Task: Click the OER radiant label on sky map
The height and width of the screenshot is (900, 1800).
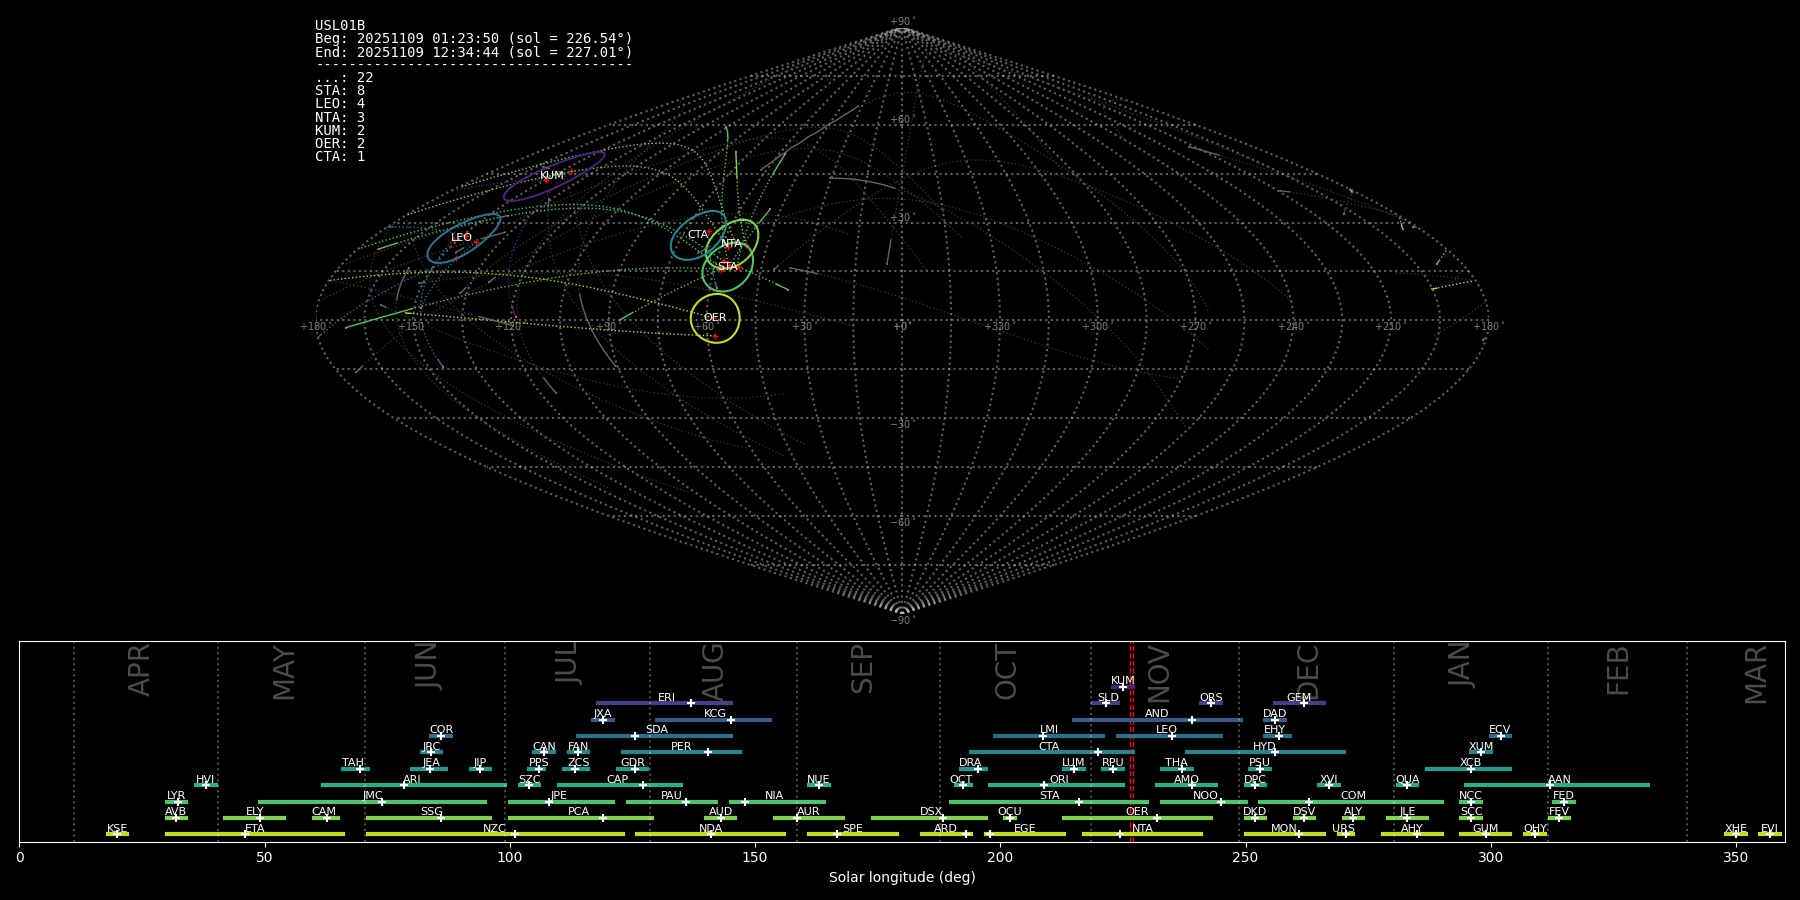Action: [714, 318]
